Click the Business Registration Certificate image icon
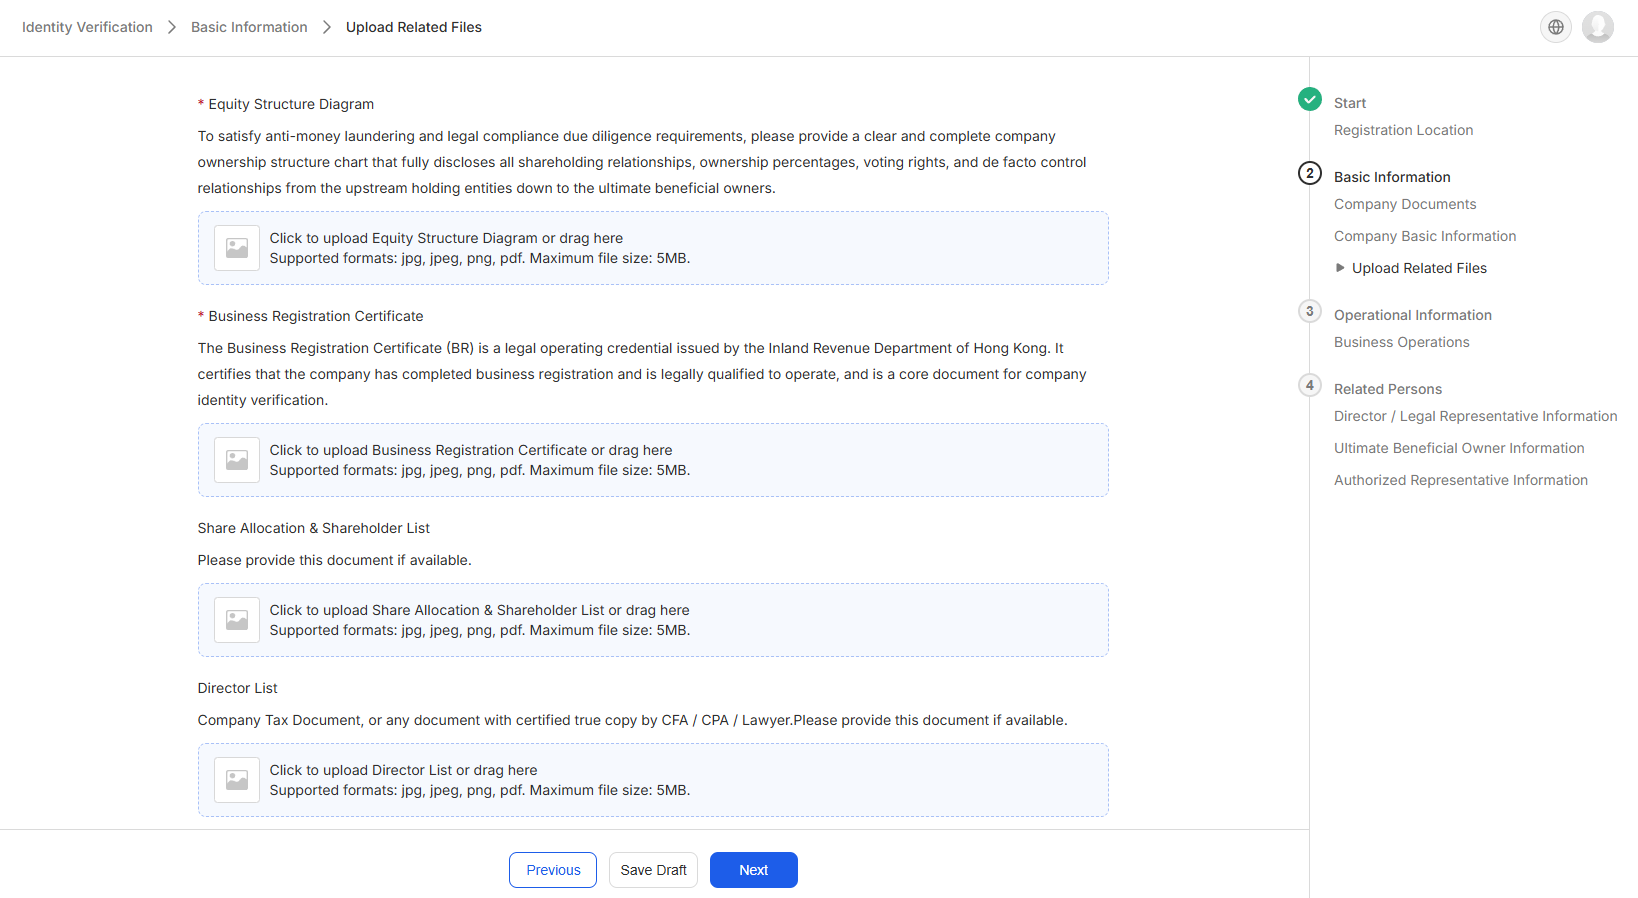Image resolution: width=1638 pixels, height=898 pixels. [x=237, y=460]
